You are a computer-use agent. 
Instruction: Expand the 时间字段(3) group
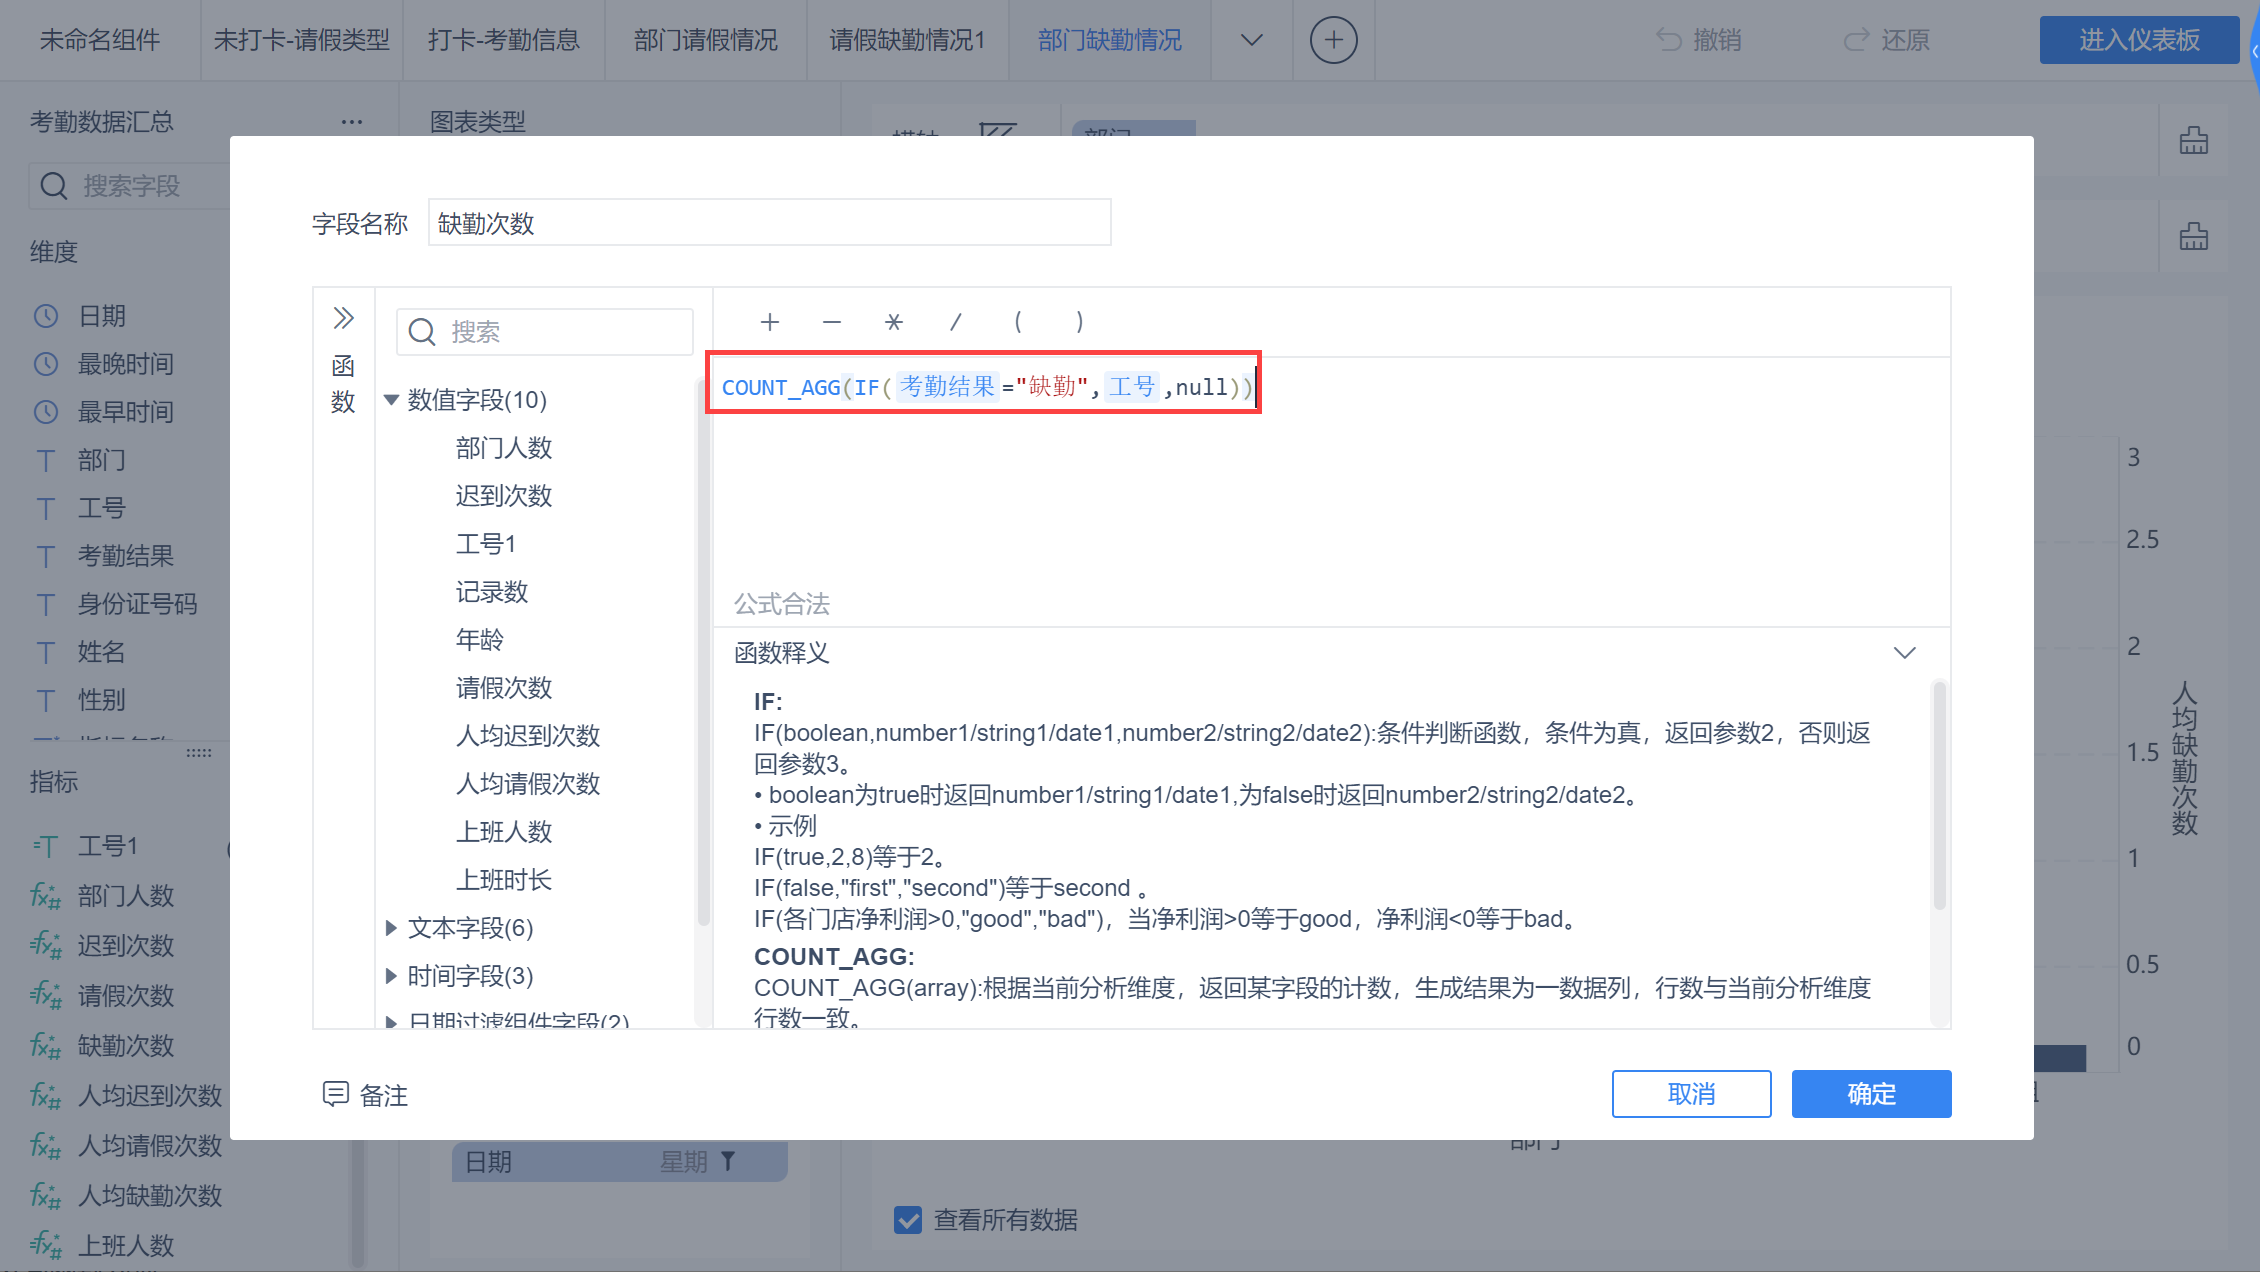pyautogui.click(x=391, y=976)
